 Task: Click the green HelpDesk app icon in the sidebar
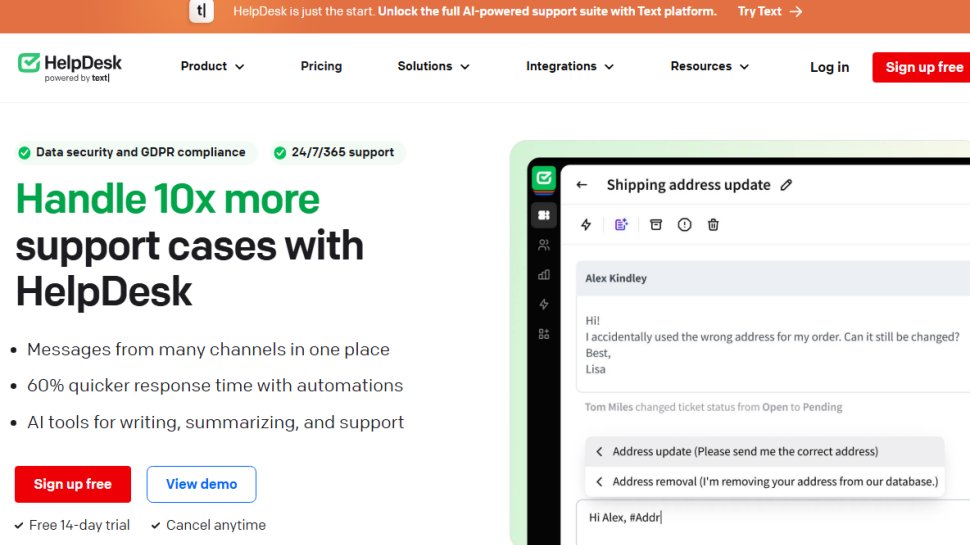pos(544,179)
